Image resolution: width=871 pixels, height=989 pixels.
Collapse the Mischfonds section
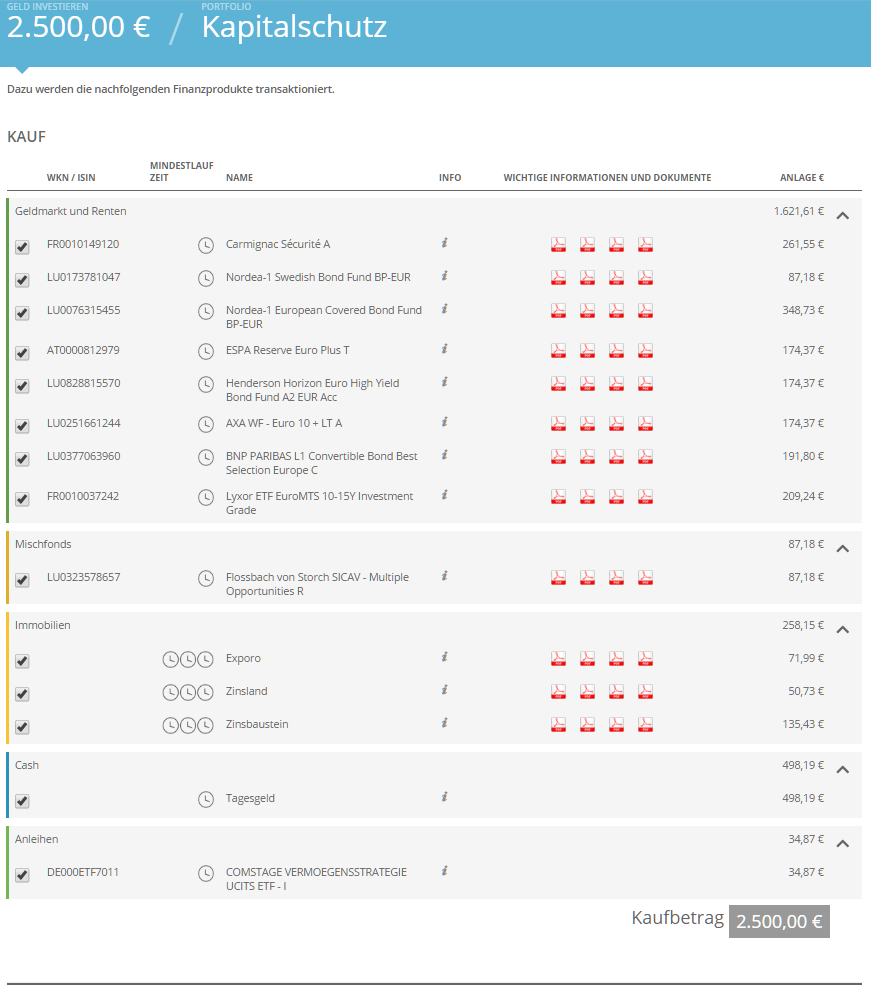click(x=843, y=549)
